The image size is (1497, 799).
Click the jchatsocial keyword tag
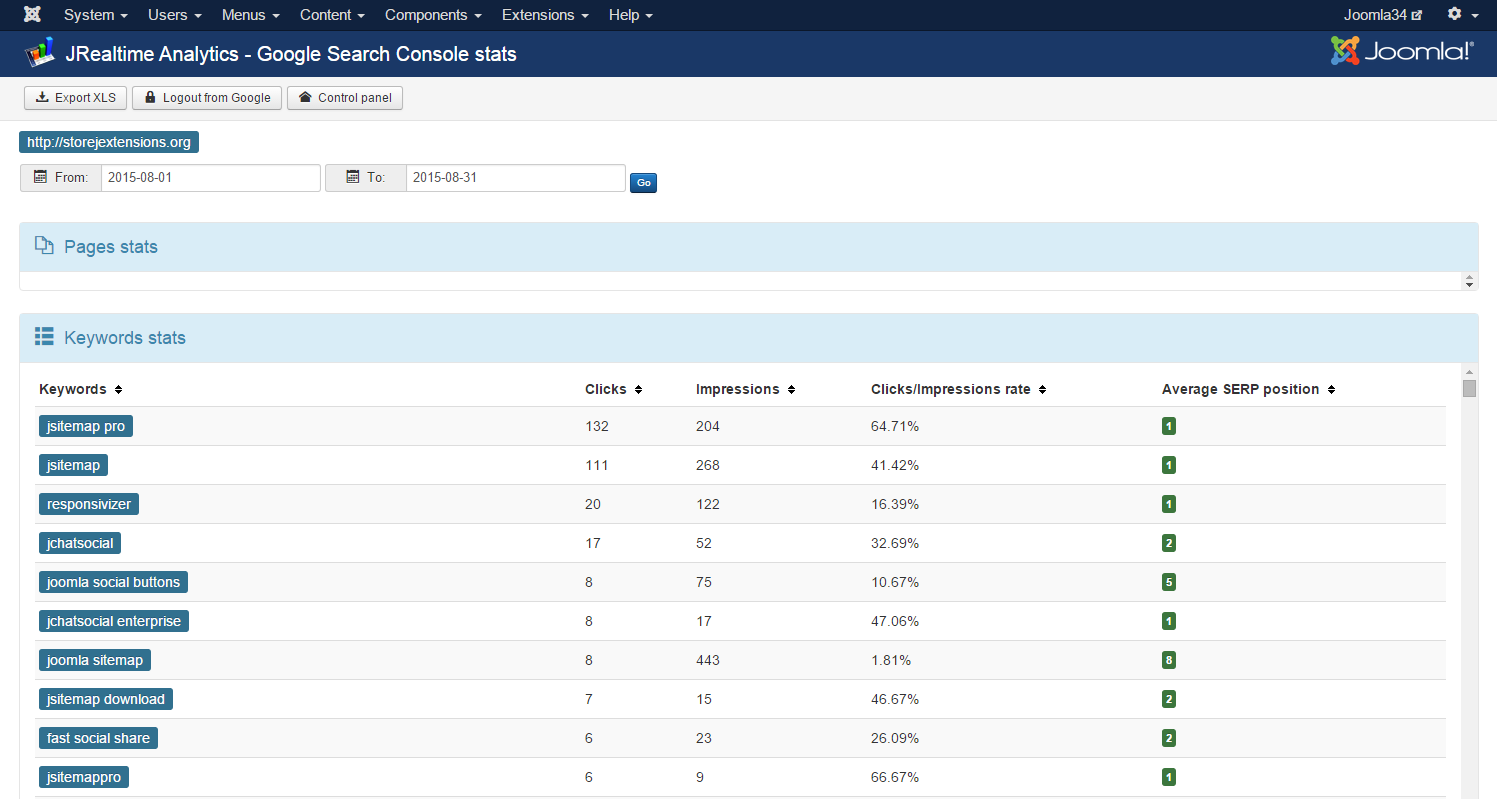80,543
